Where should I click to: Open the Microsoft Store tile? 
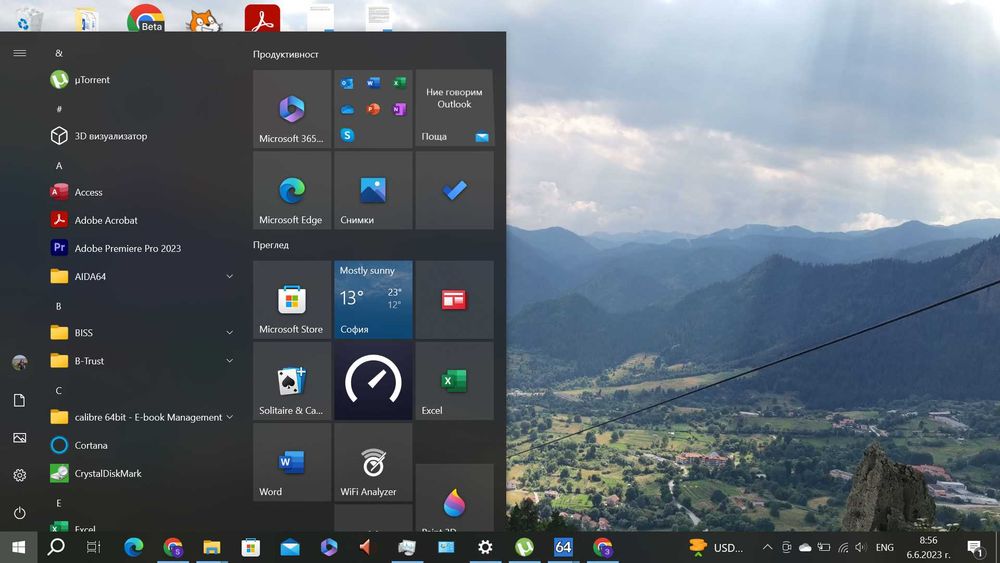292,300
